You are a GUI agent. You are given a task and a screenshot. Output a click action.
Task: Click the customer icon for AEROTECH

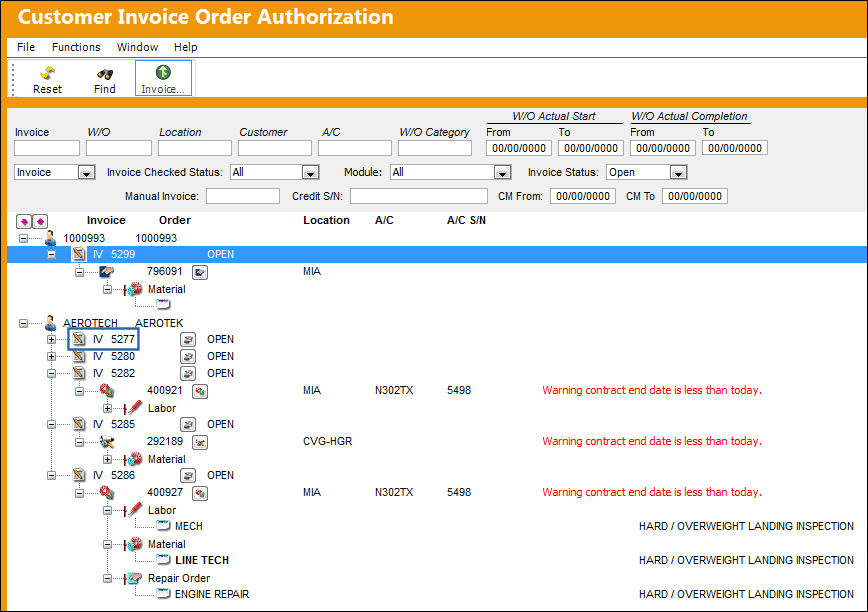pyautogui.click(x=50, y=323)
